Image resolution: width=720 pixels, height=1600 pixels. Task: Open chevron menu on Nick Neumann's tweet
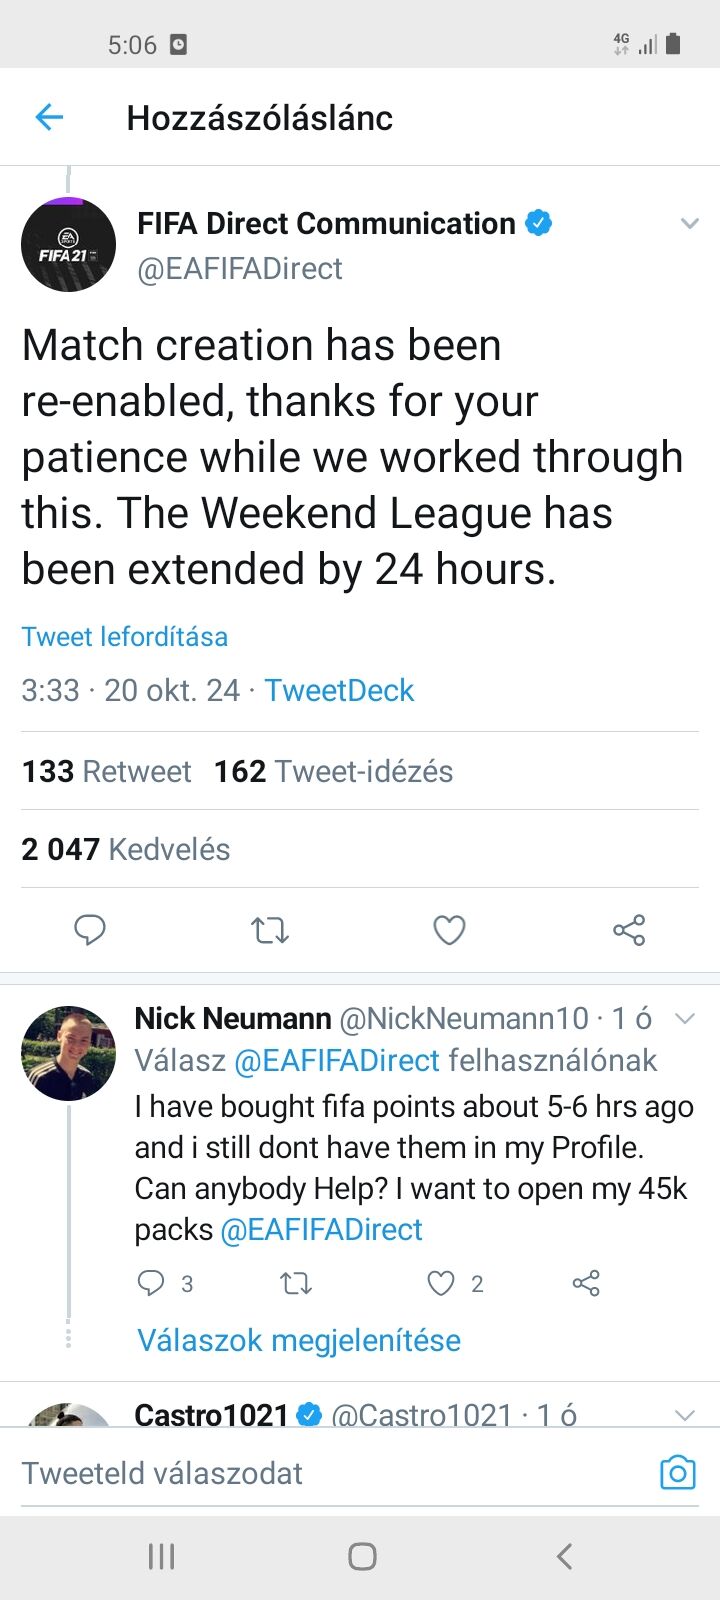click(x=685, y=1019)
